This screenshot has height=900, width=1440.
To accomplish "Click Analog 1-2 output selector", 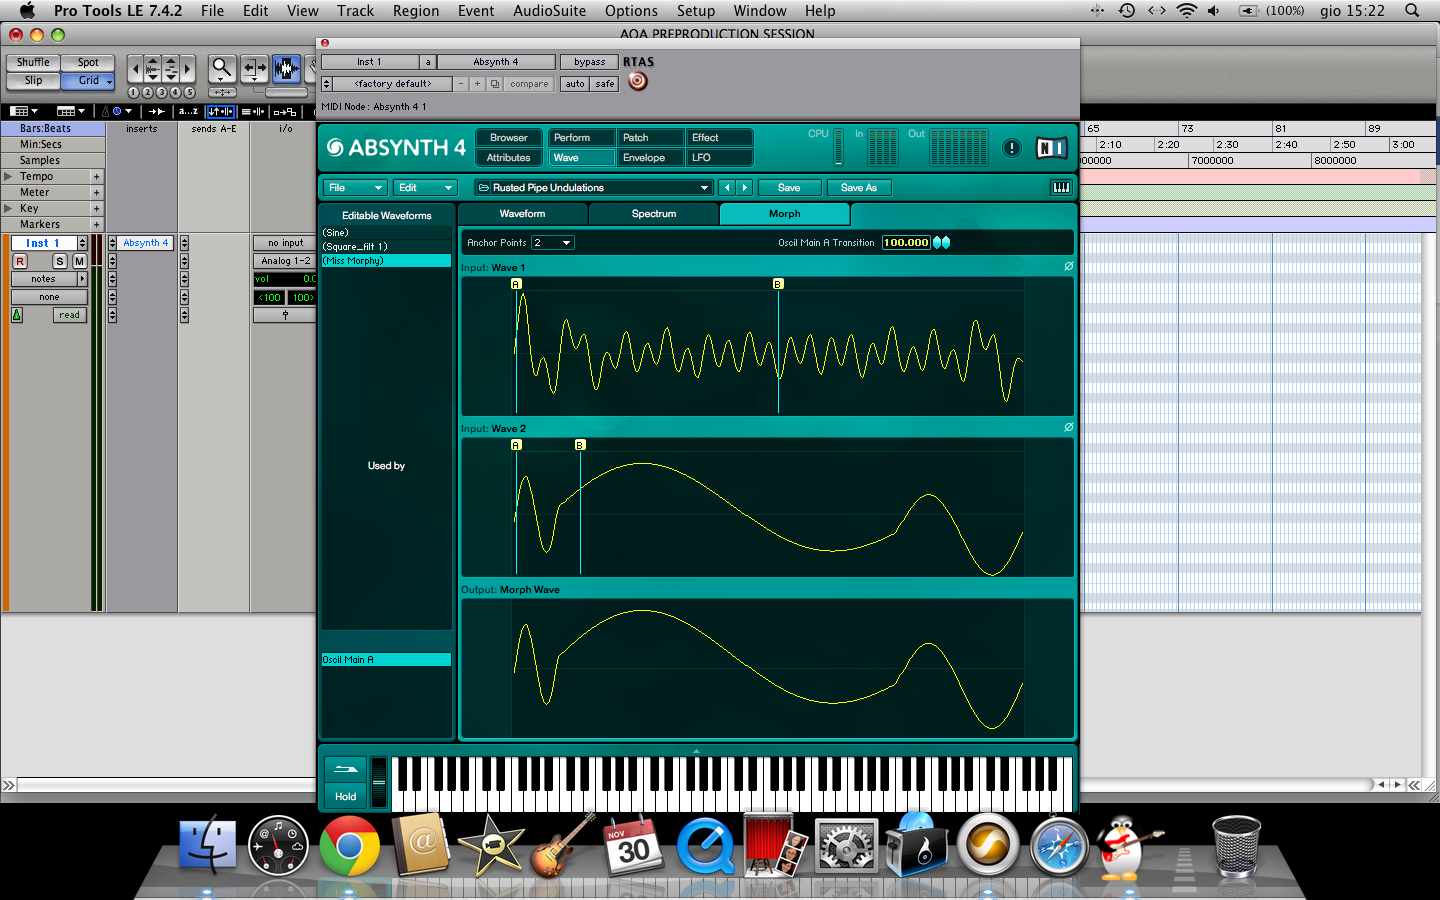I will 285,261.
